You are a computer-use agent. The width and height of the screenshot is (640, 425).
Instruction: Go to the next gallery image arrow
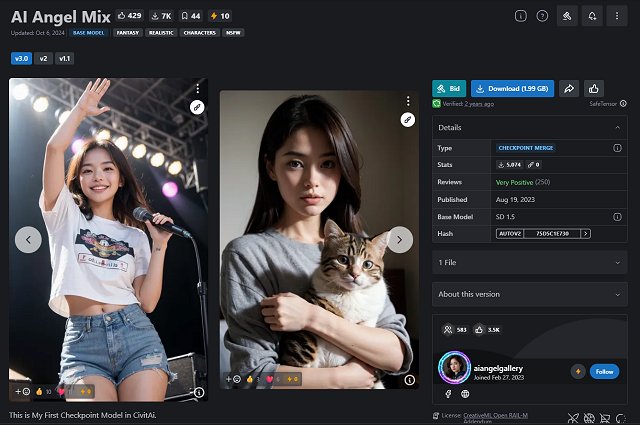pos(399,239)
